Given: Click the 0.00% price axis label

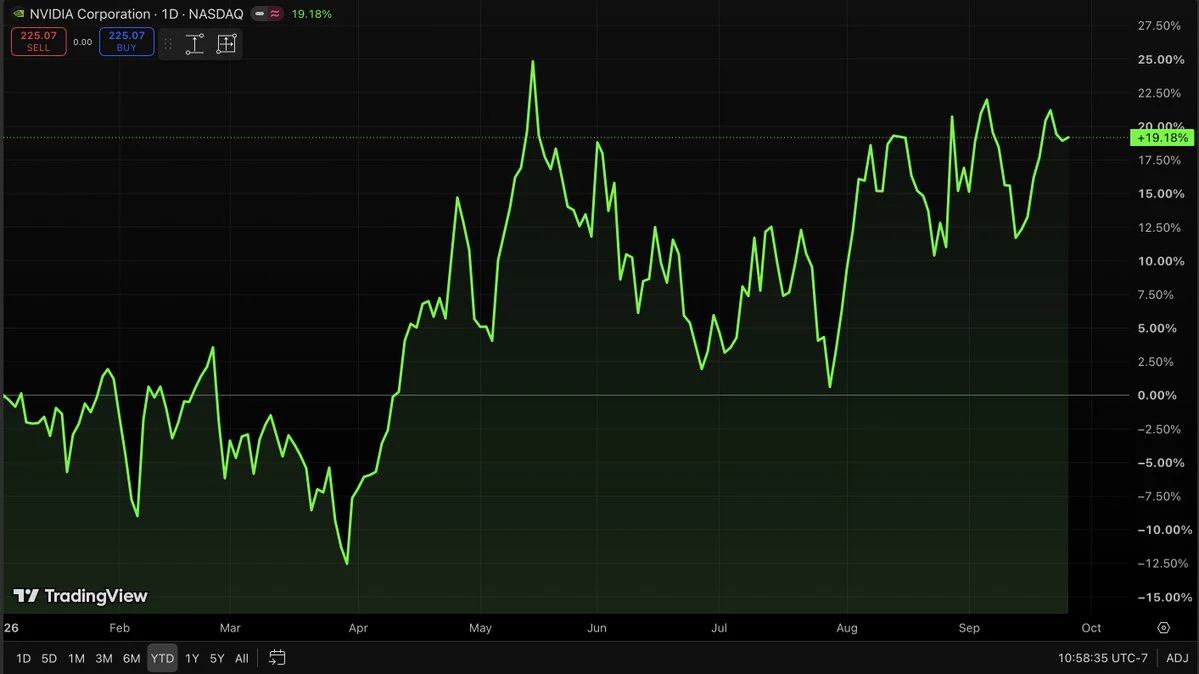Looking at the screenshot, I should tap(1157, 396).
